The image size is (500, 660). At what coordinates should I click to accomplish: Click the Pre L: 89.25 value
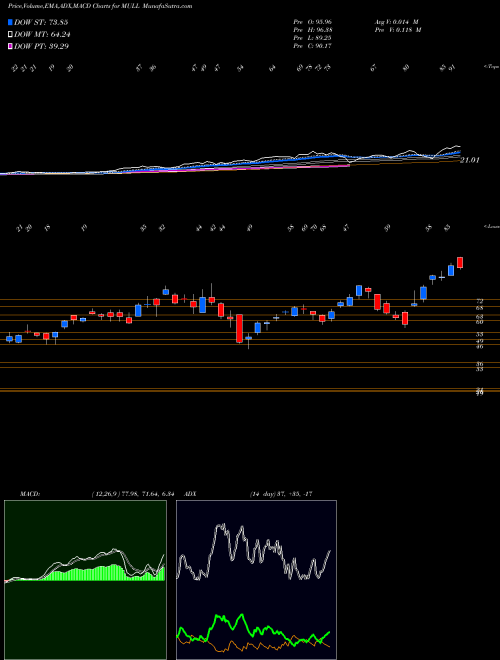tap(313, 38)
